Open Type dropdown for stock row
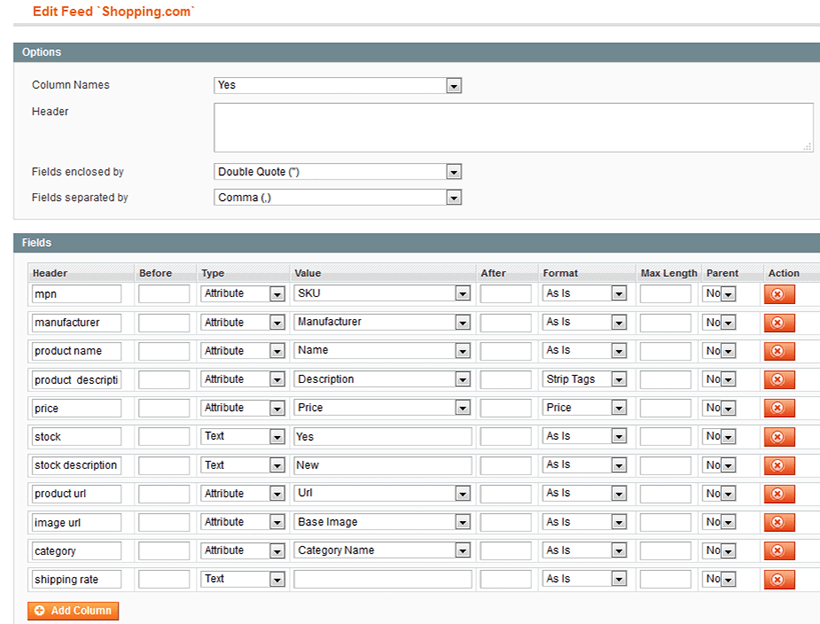The image size is (820, 624). tap(243, 436)
